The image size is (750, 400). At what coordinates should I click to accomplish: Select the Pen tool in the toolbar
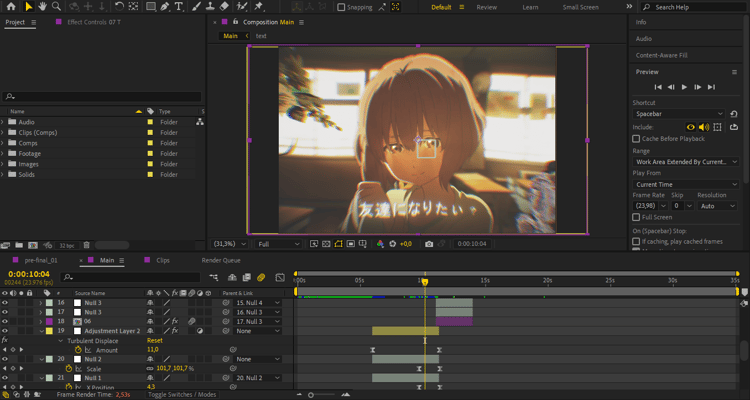(165, 7)
